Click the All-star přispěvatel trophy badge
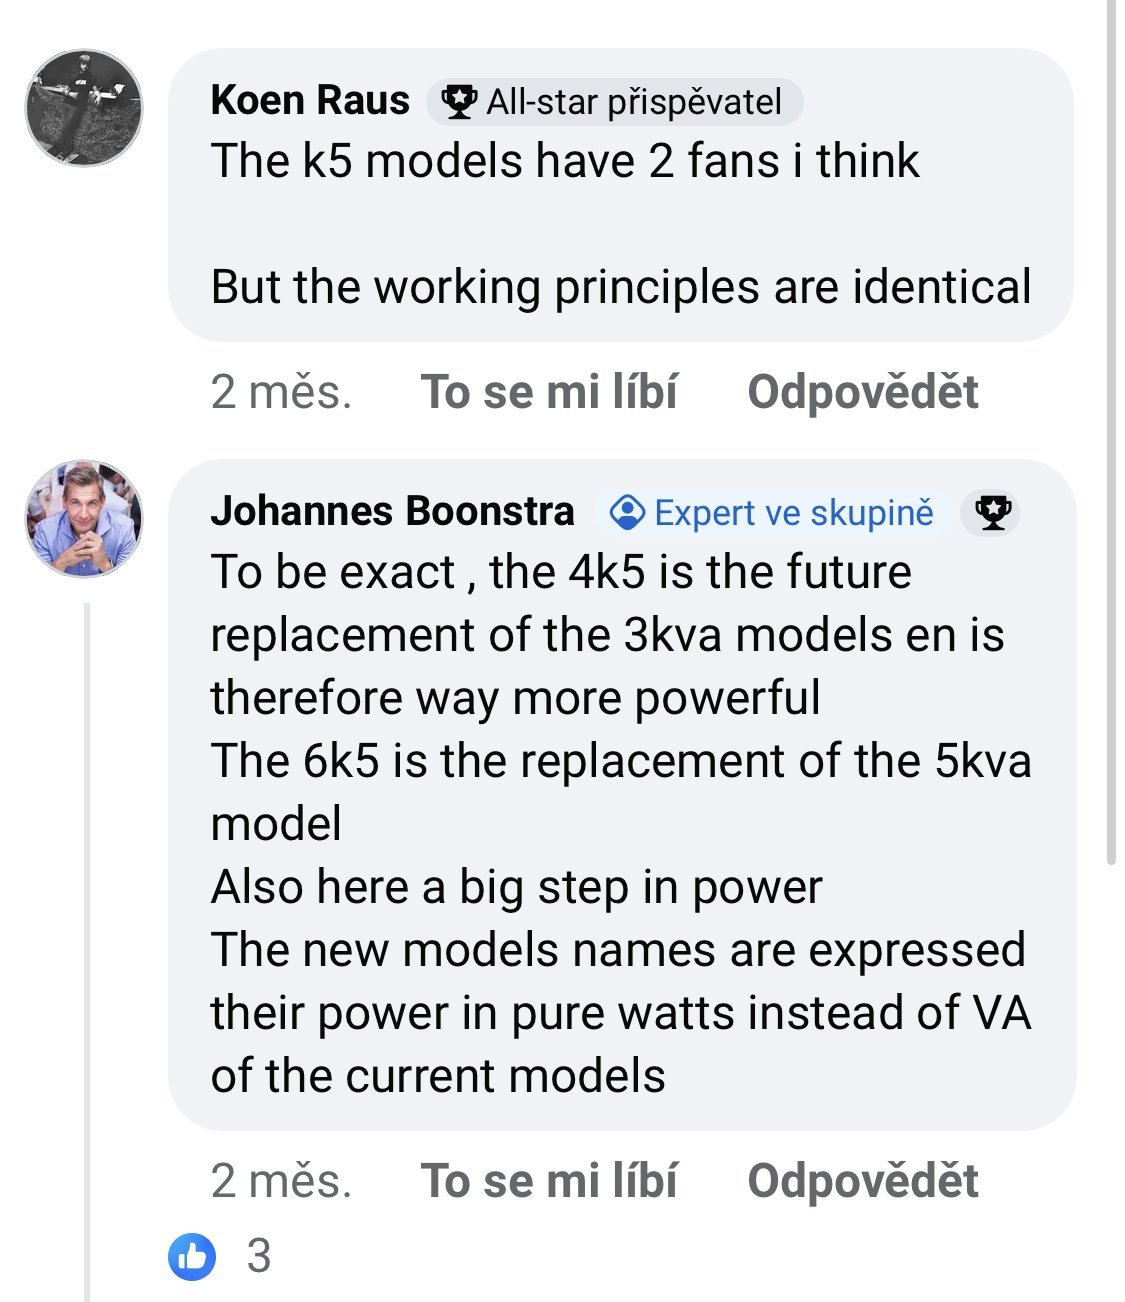 tap(615, 102)
